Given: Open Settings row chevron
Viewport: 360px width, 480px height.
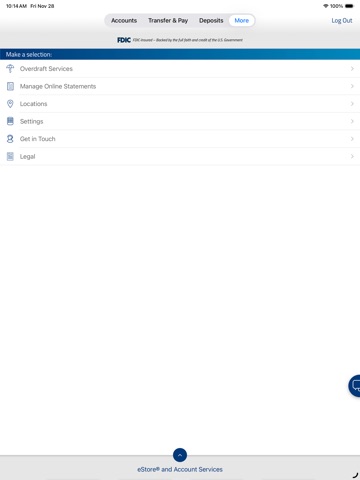Looking at the screenshot, I should pyautogui.click(x=352, y=121).
